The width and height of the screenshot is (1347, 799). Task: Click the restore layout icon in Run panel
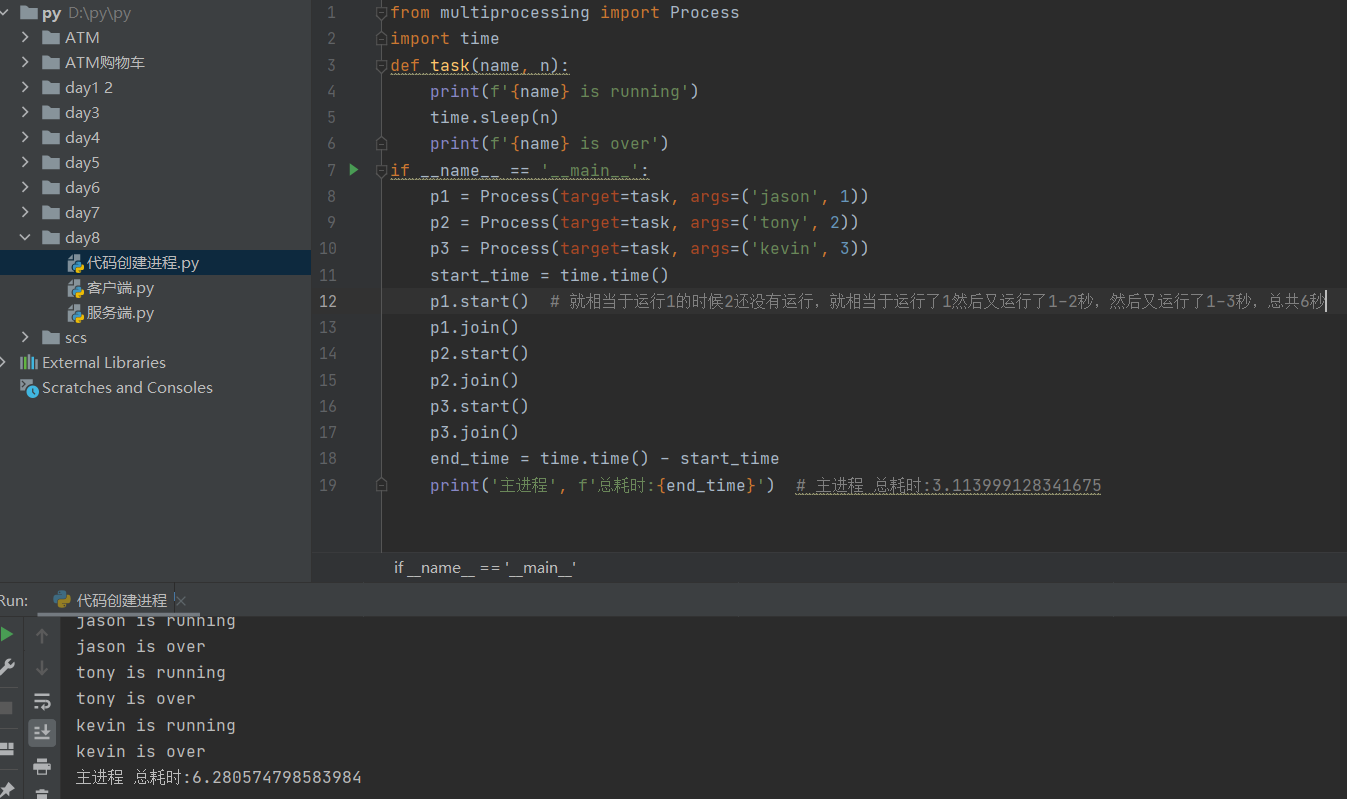tap(7, 748)
